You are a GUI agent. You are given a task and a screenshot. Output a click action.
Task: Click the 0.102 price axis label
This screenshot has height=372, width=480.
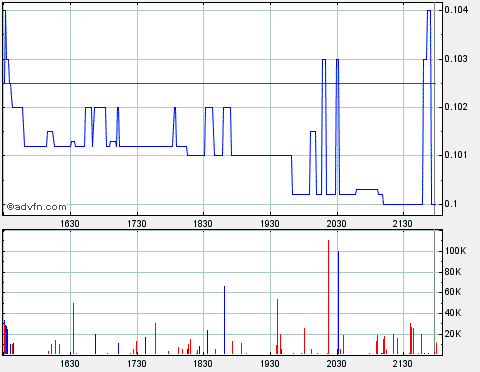coord(456,107)
